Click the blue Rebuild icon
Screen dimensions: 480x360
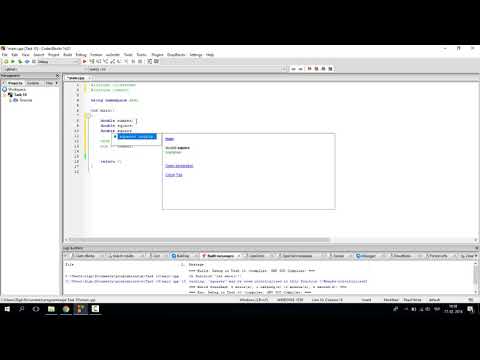27,62
